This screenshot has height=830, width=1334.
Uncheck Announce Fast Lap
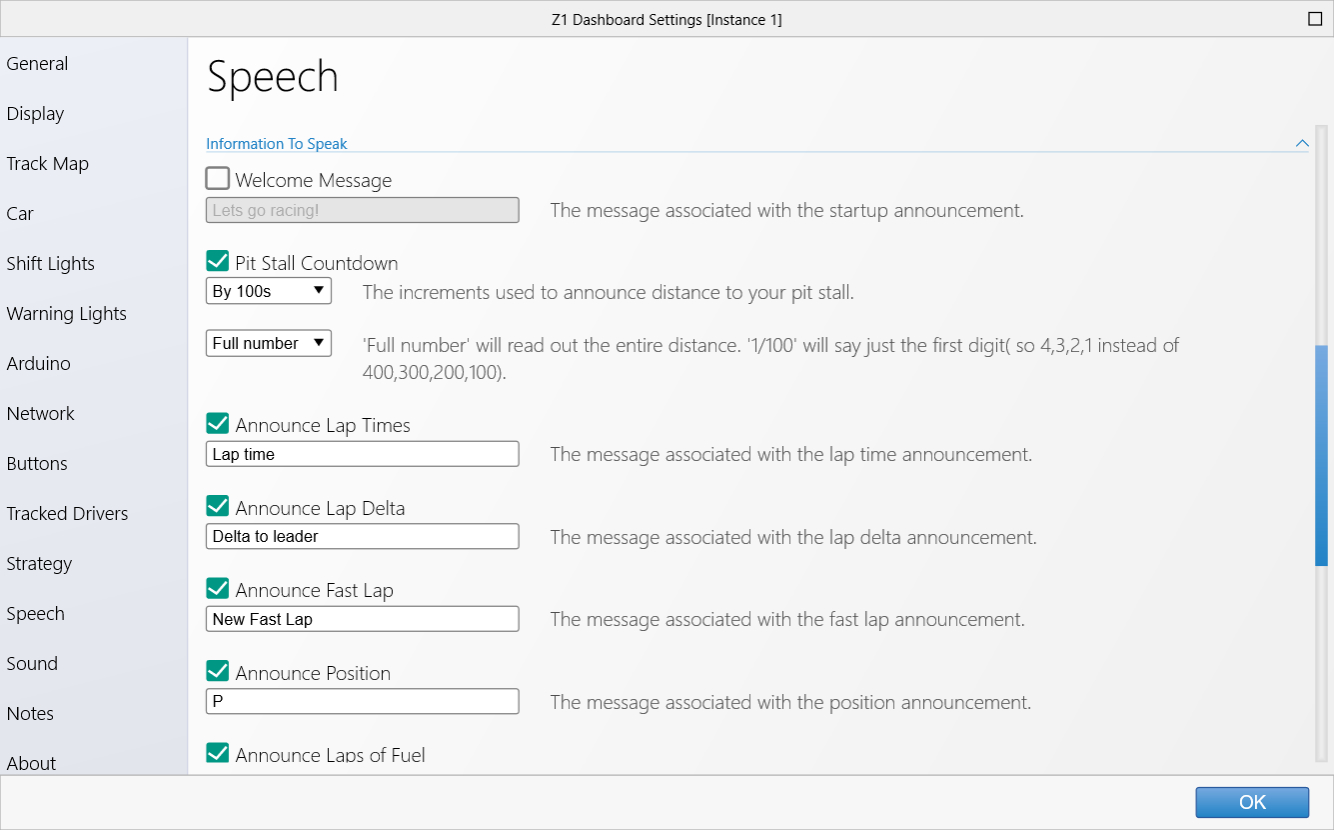click(217, 588)
